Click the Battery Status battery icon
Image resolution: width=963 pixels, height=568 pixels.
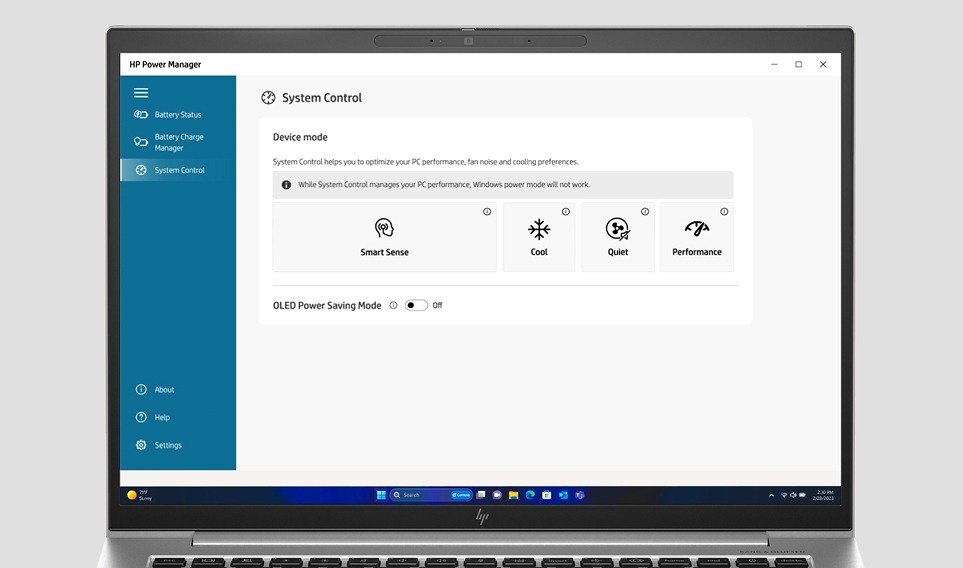141,114
